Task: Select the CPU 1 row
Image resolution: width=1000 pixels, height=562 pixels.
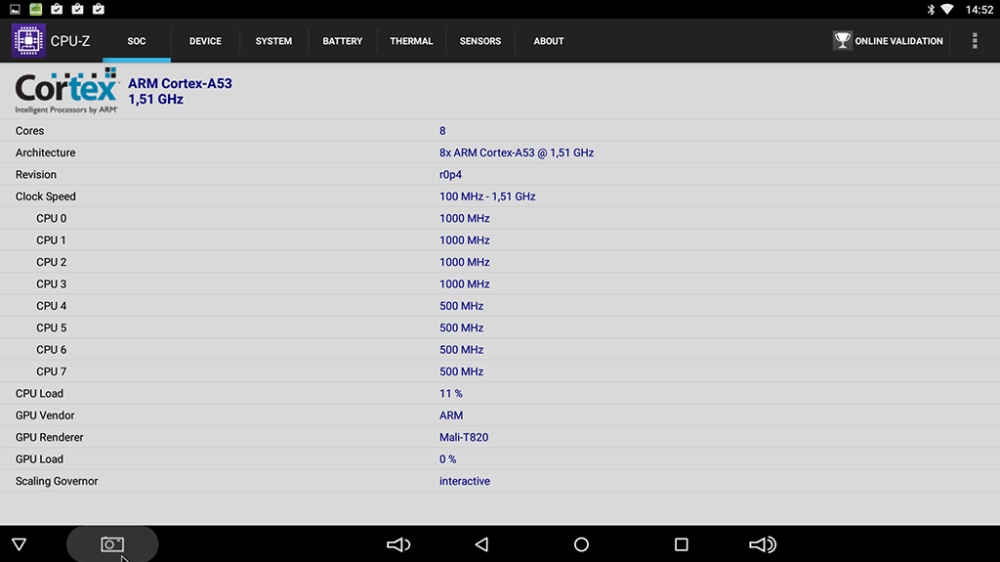Action: [500, 240]
